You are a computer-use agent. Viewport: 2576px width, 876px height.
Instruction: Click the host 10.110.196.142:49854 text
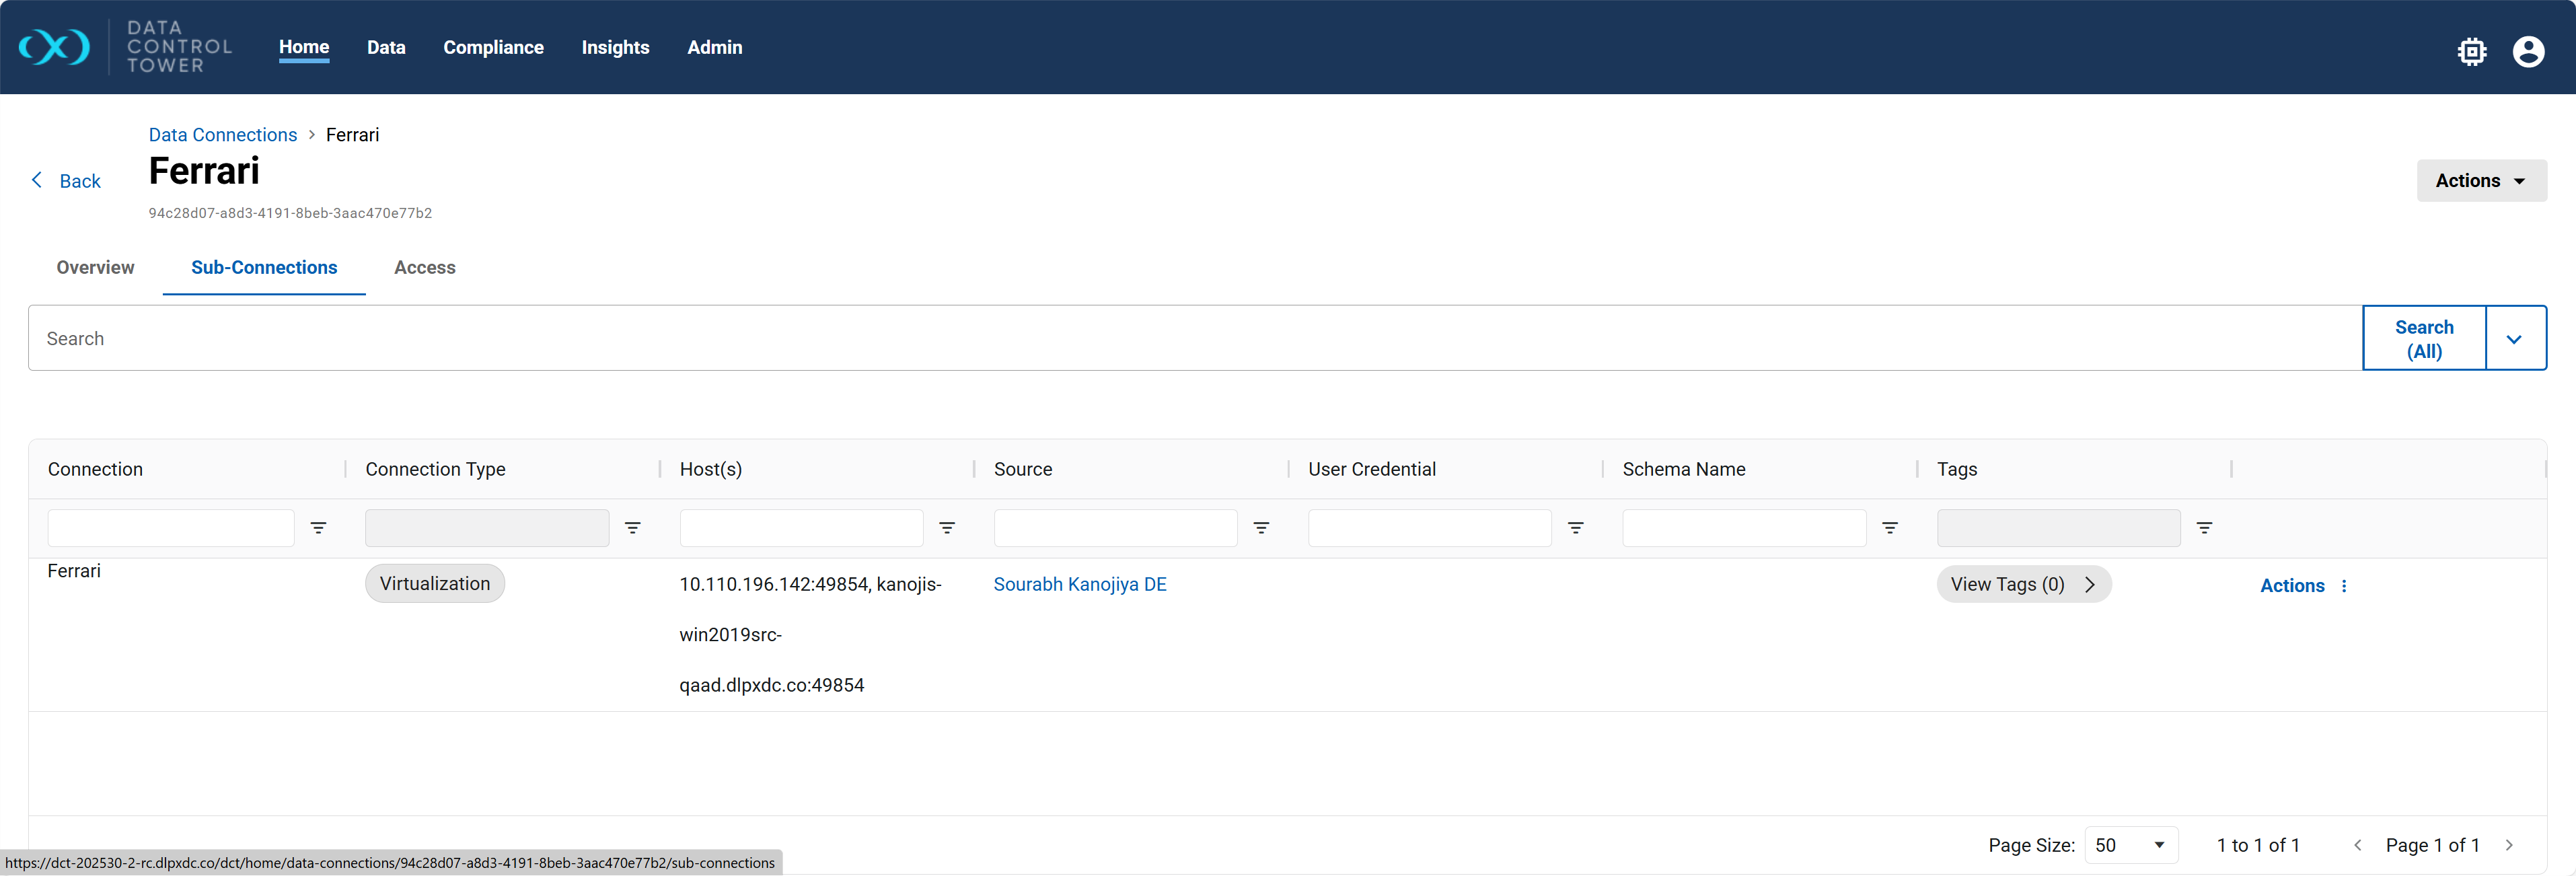pos(774,584)
